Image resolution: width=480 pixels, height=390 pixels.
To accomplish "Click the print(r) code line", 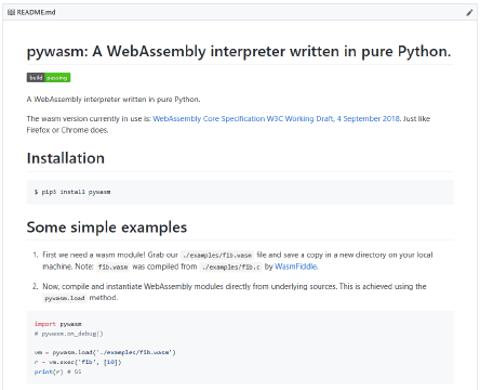I will tap(58, 372).
